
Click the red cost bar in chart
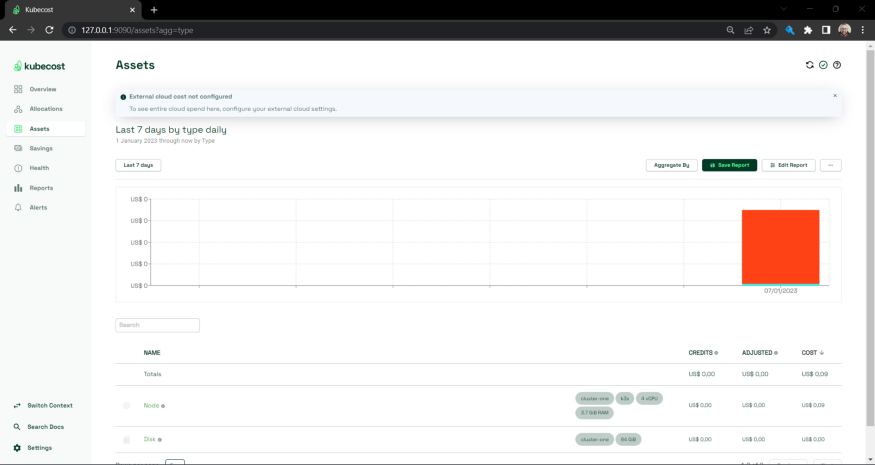pos(780,246)
